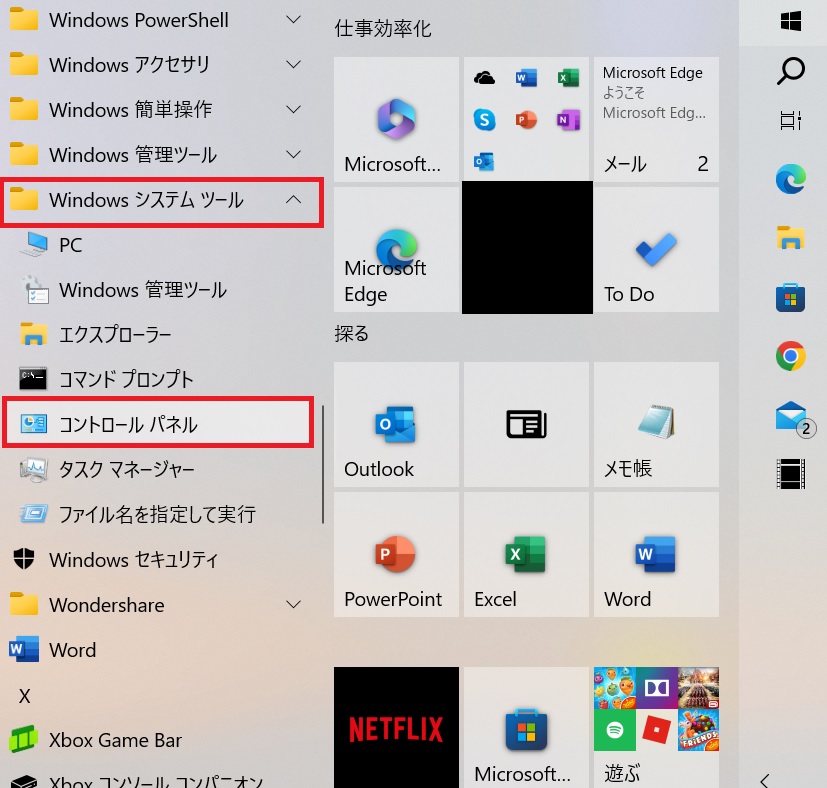This screenshot has width=827, height=788.
Task: Launch Excel from the small Office tile group
Action: tap(568, 78)
